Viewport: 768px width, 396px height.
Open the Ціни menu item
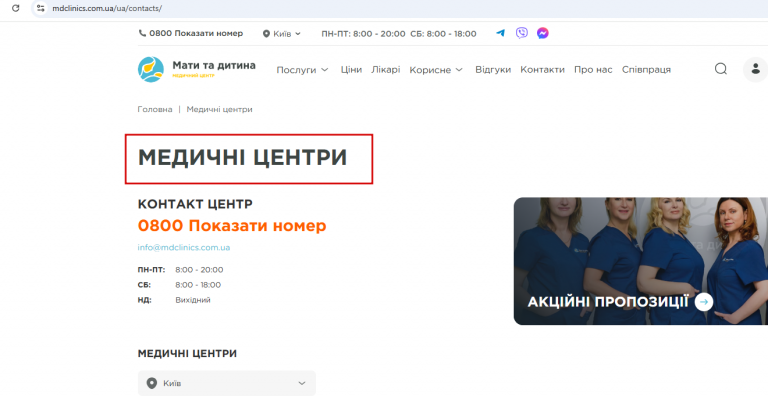351,70
